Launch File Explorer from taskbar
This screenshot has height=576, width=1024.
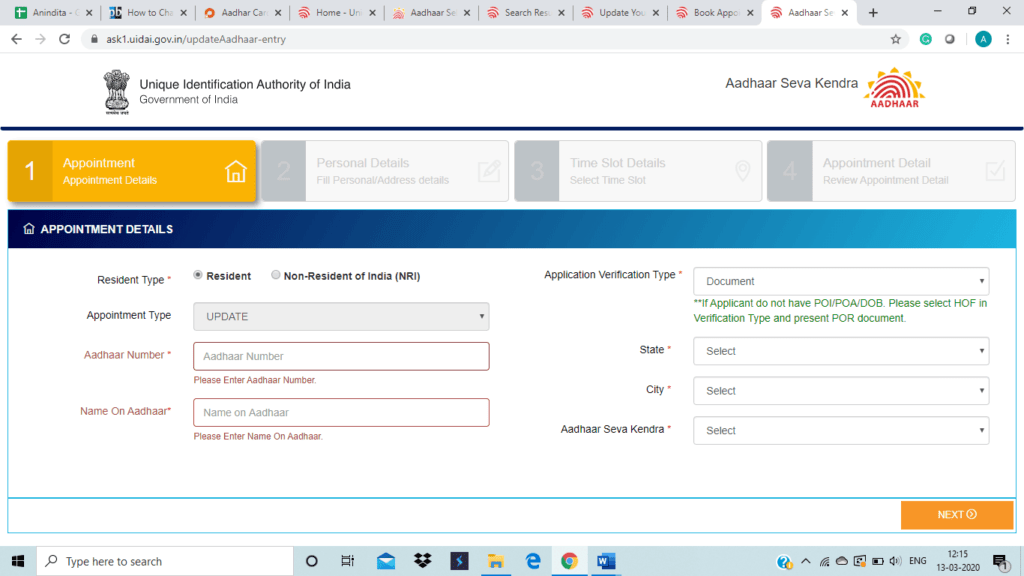click(x=495, y=561)
